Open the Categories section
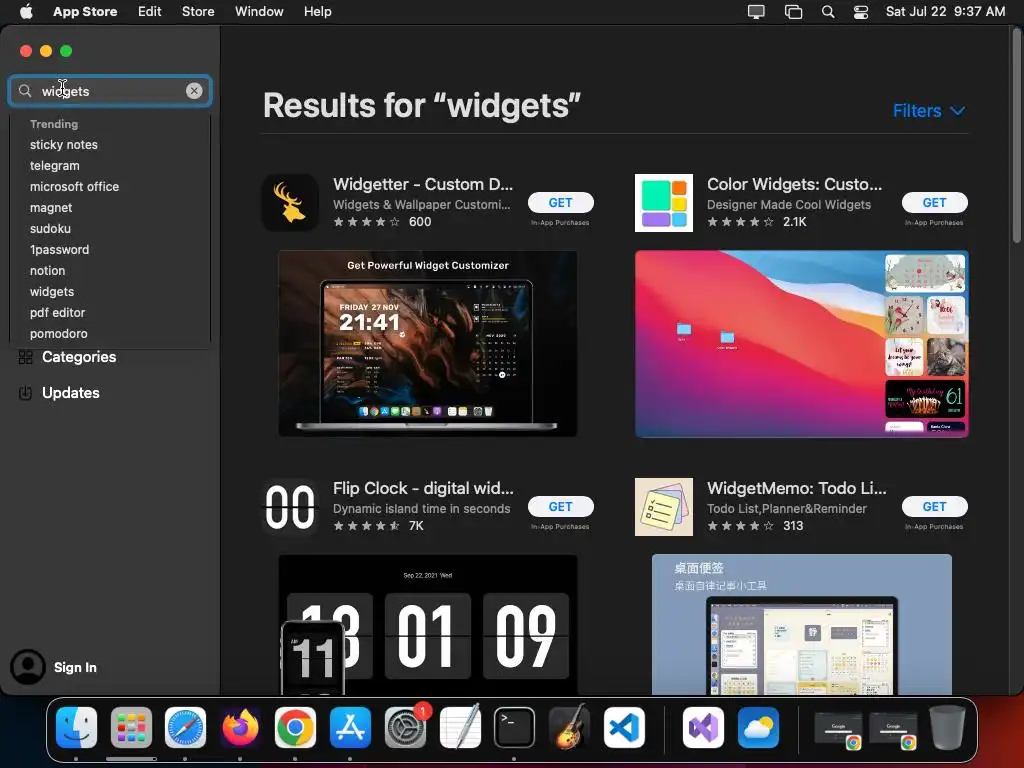Screen dimensions: 1024x768 coord(79,357)
